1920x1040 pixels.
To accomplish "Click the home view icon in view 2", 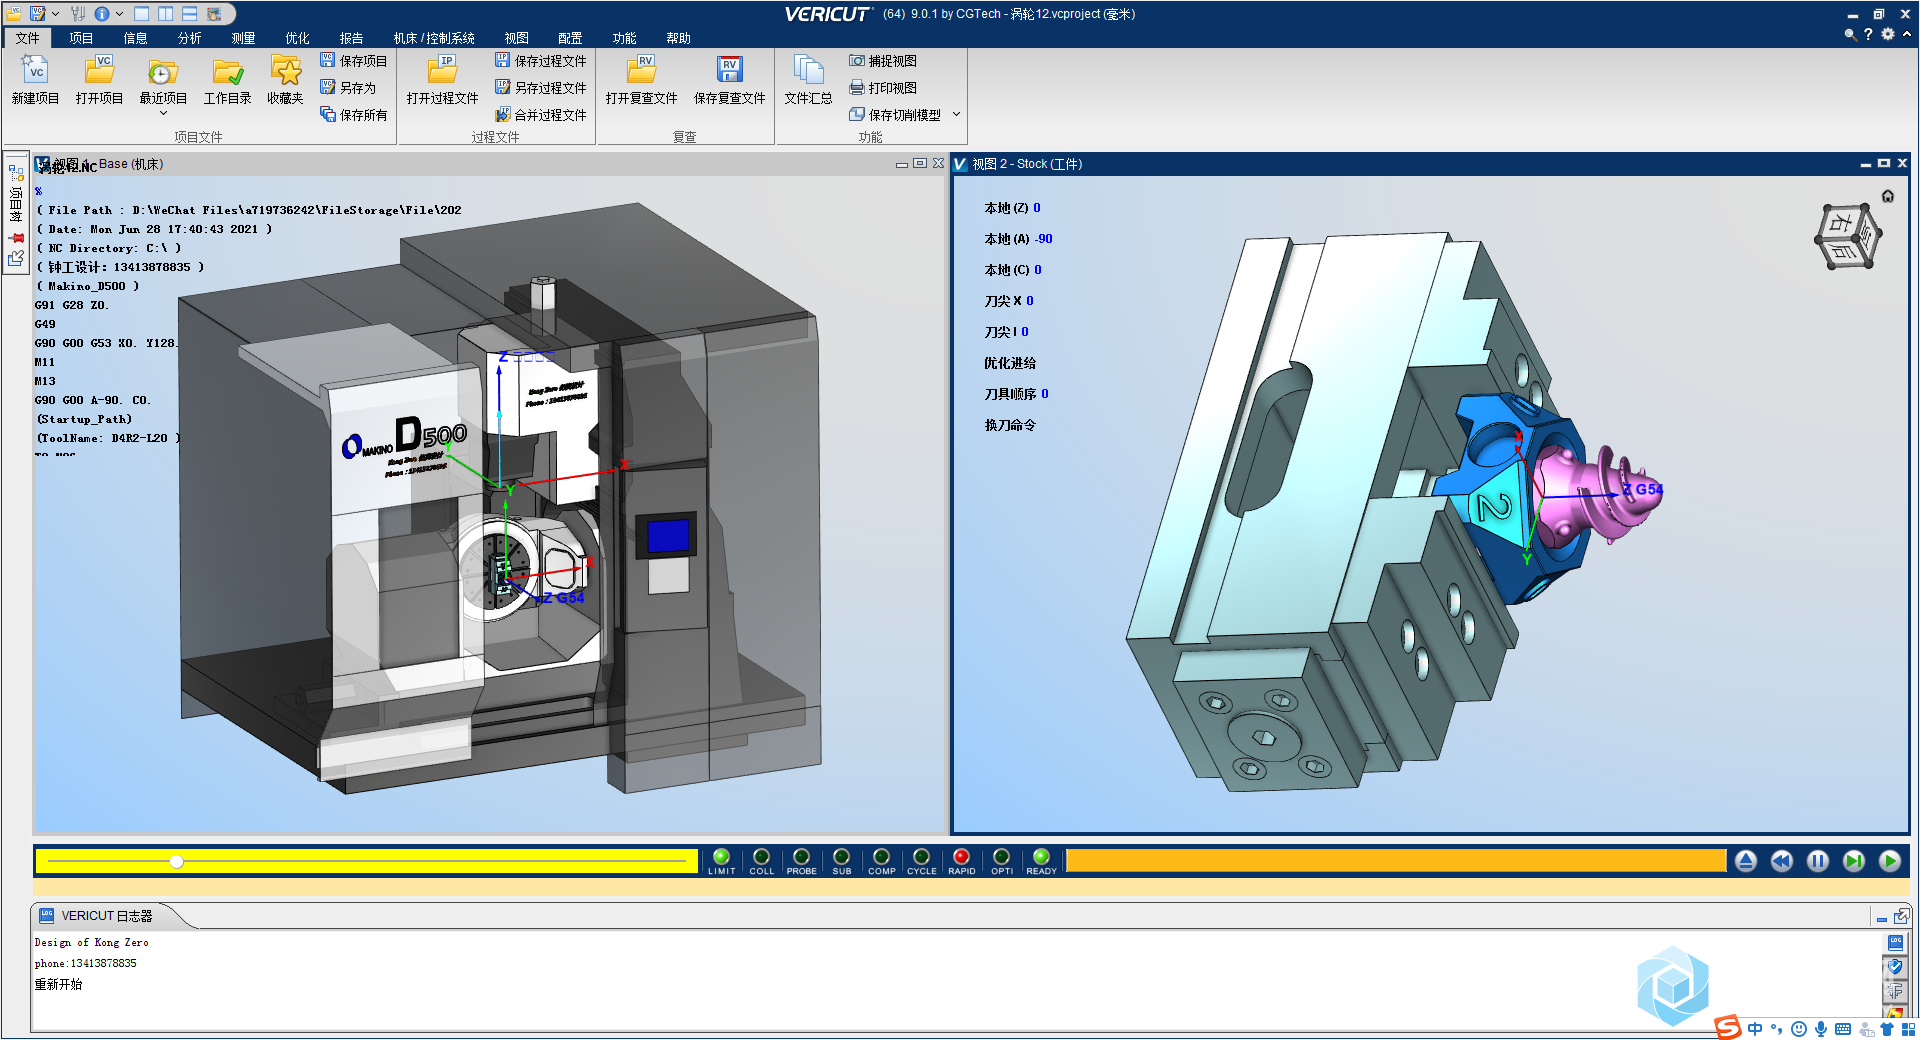I will coord(1888,196).
